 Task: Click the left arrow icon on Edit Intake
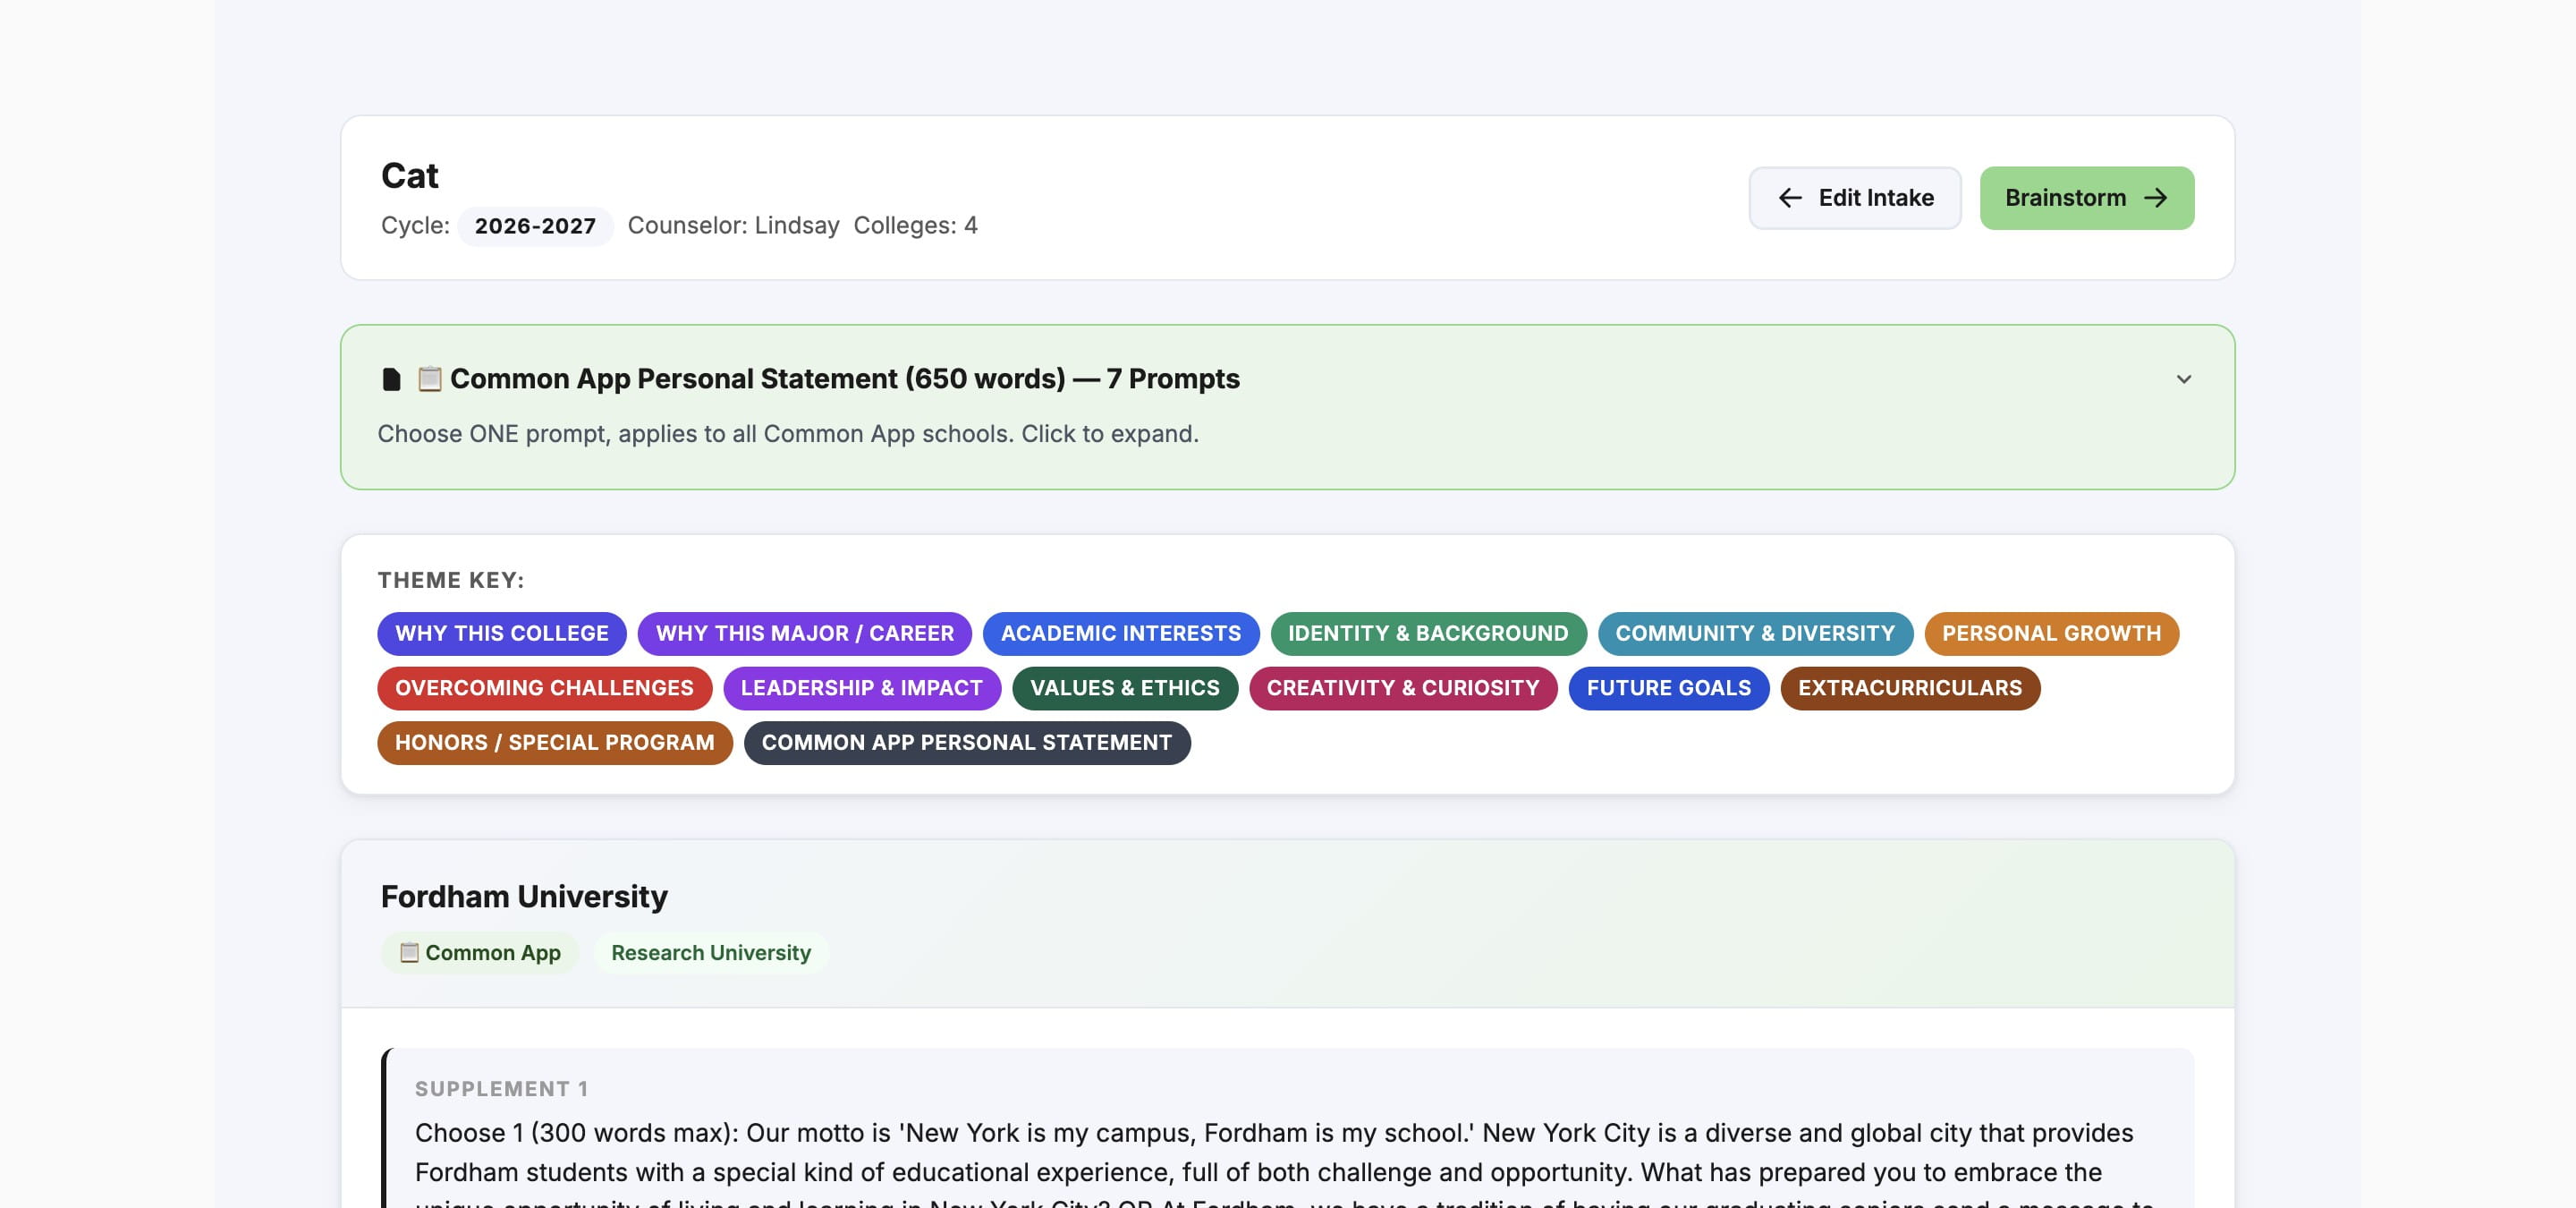[x=1790, y=198]
